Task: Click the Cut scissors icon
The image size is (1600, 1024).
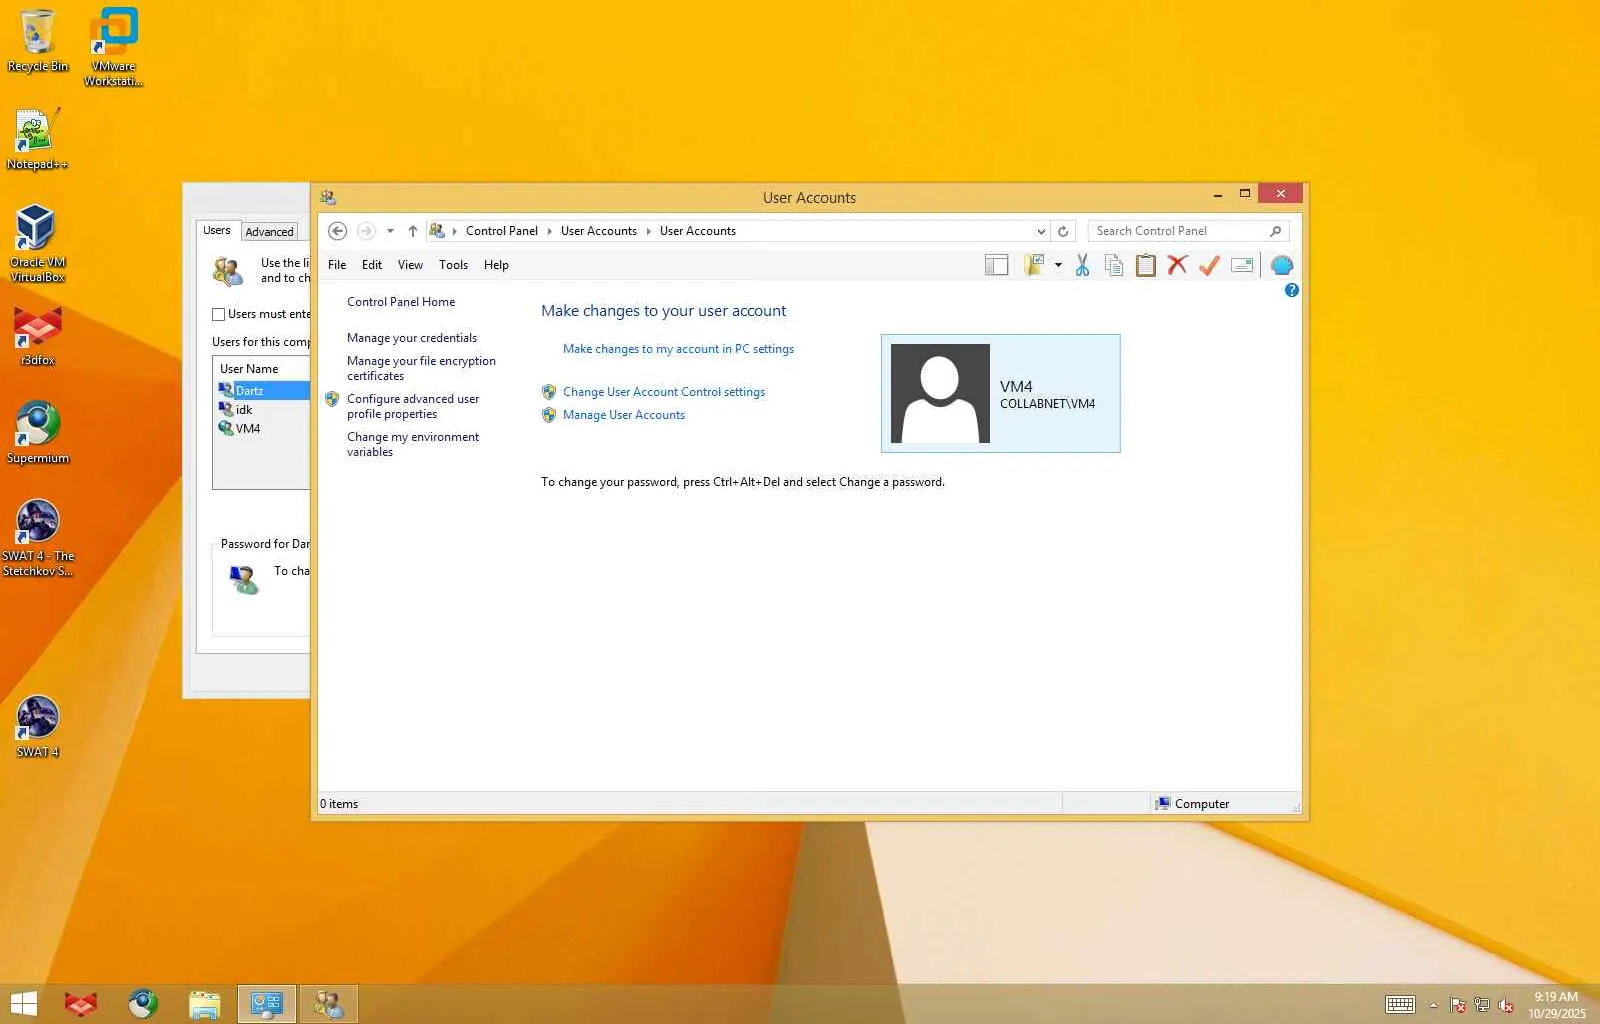Action: pyautogui.click(x=1082, y=265)
